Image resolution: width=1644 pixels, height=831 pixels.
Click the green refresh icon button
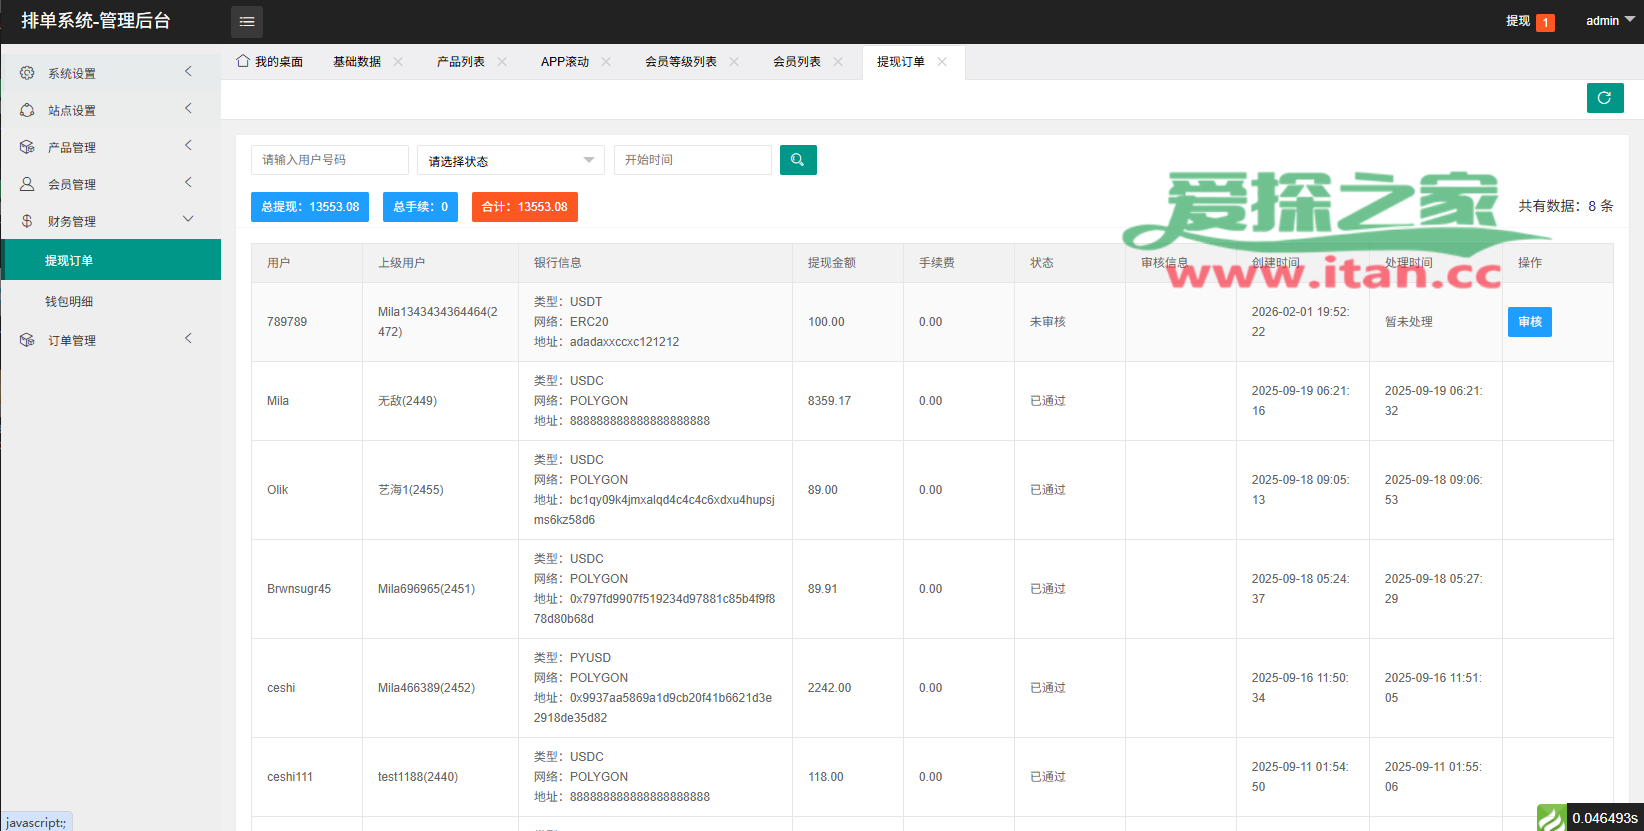1604,98
